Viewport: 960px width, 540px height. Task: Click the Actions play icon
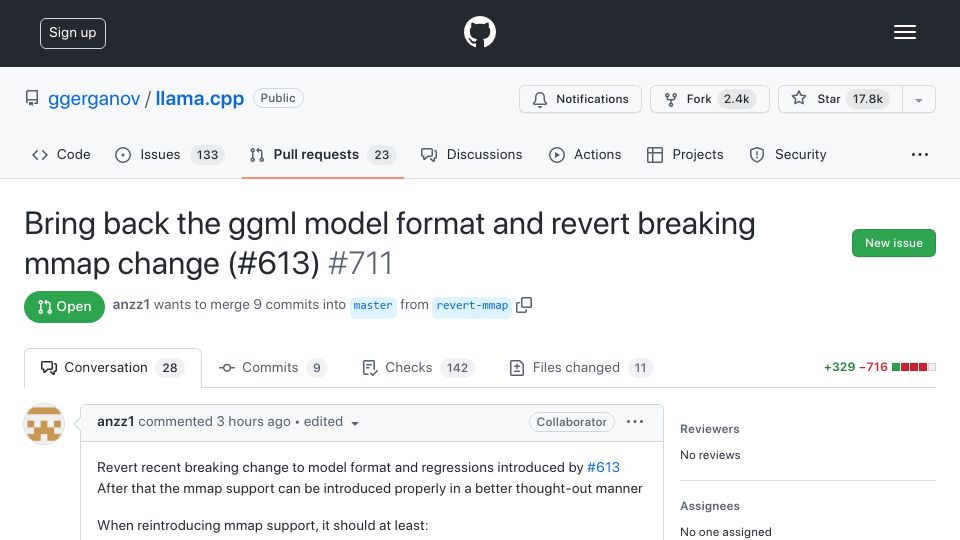[557, 155]
